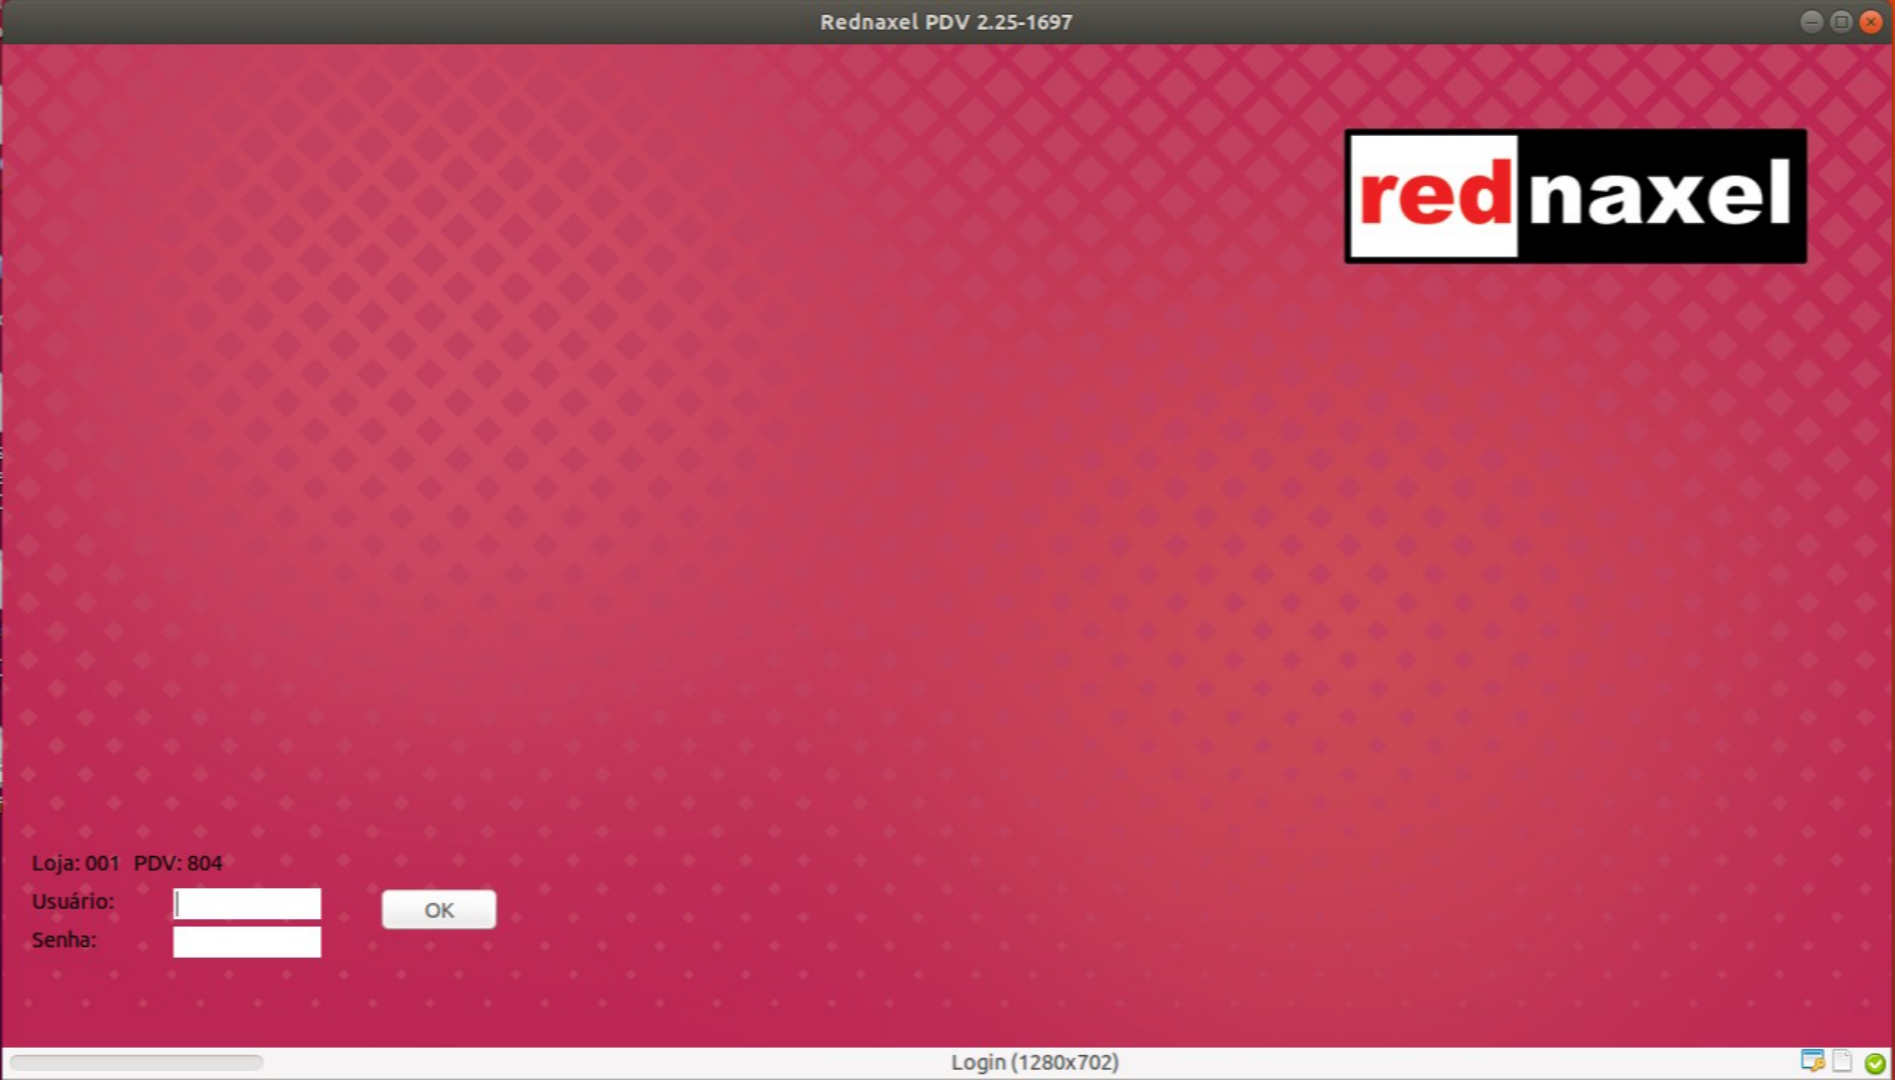Close the Rednaxel PDV window
Viewport: 1895px width, 1080px height.
pos(1871,19)
